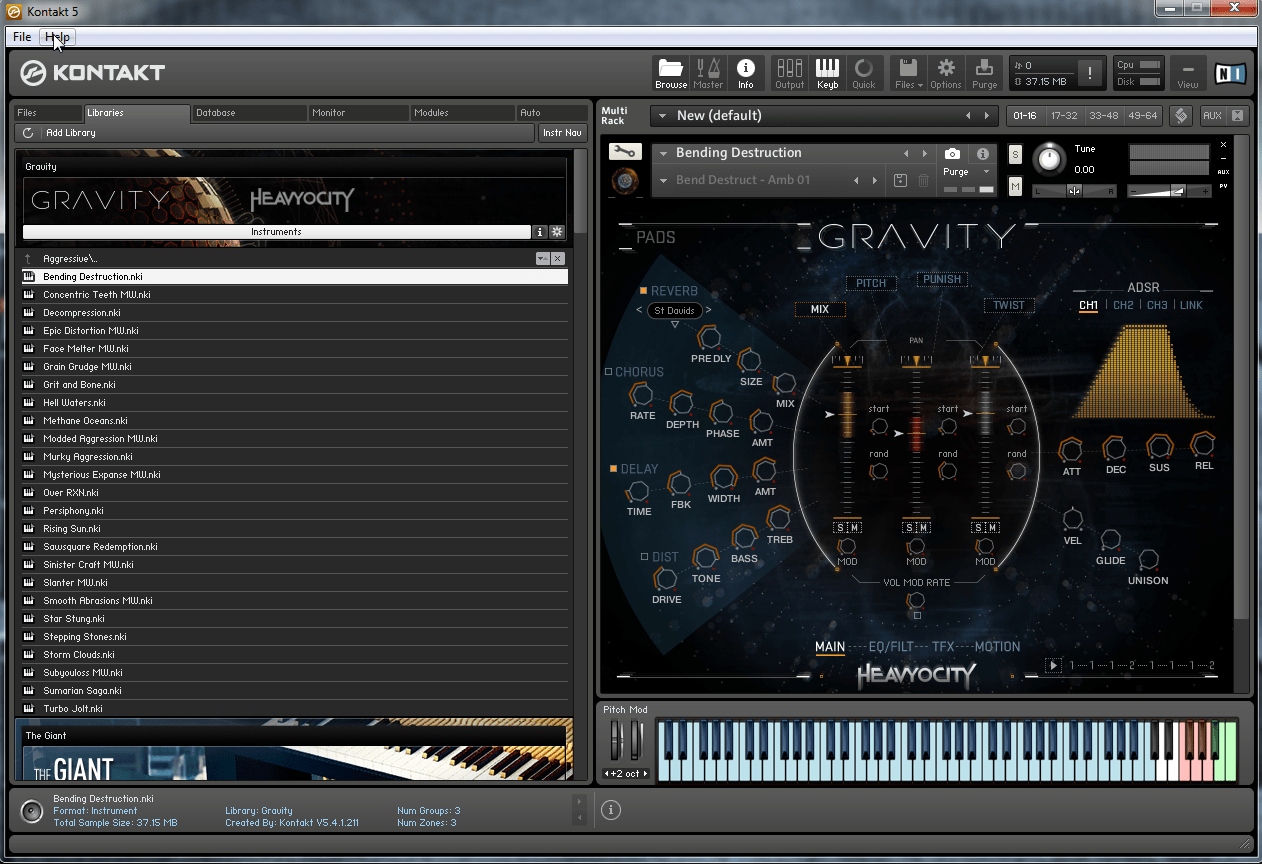The image size is (1262, 864).
Task: Open the File menu
Action: pyautogui.click(x=22, y=37)
